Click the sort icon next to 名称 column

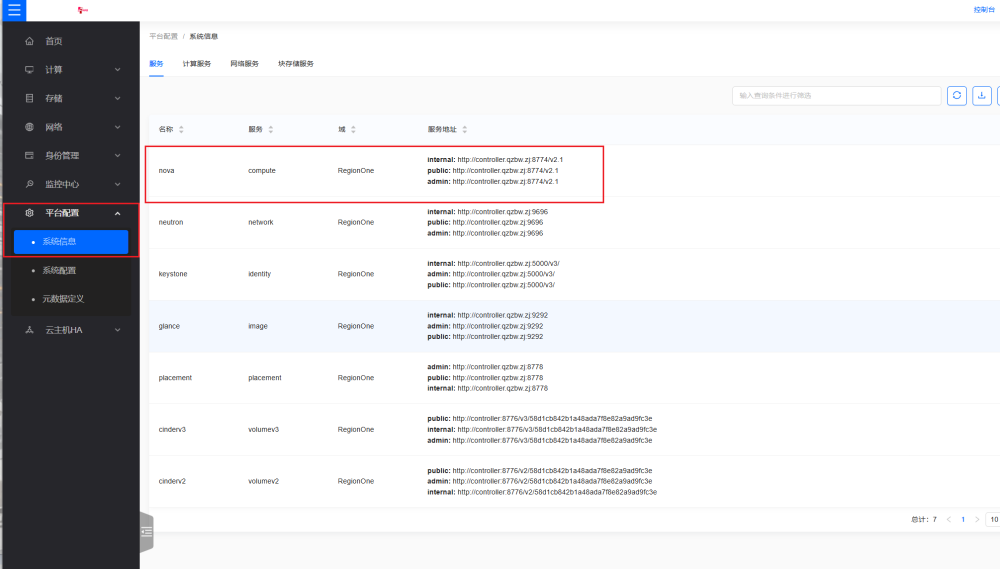[181, 130]
